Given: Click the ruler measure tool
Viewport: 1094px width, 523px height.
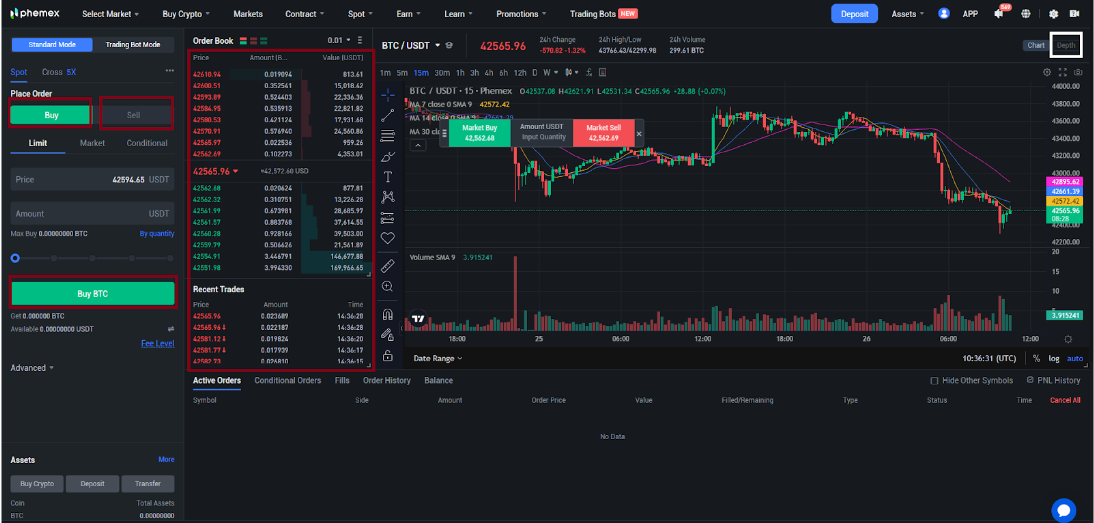Looking at the screenshot, I should (x=388, y=265).
